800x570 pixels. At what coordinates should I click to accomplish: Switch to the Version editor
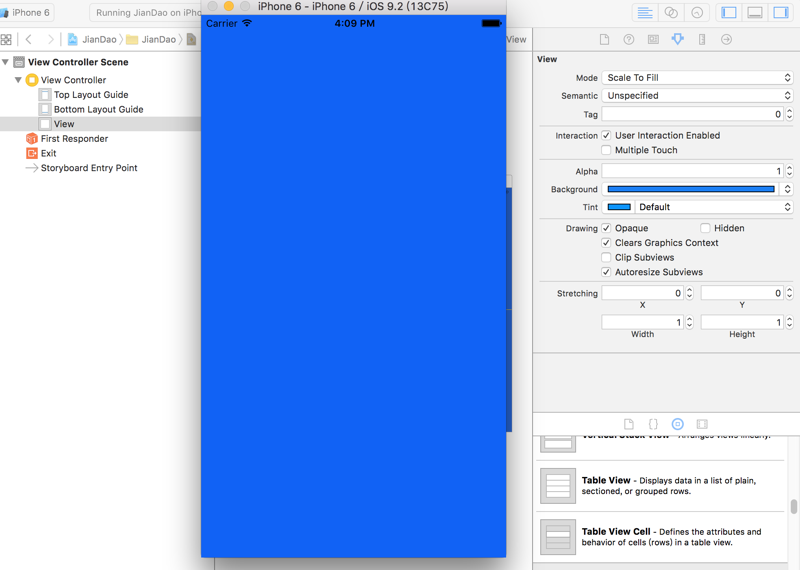coord(697,13)
